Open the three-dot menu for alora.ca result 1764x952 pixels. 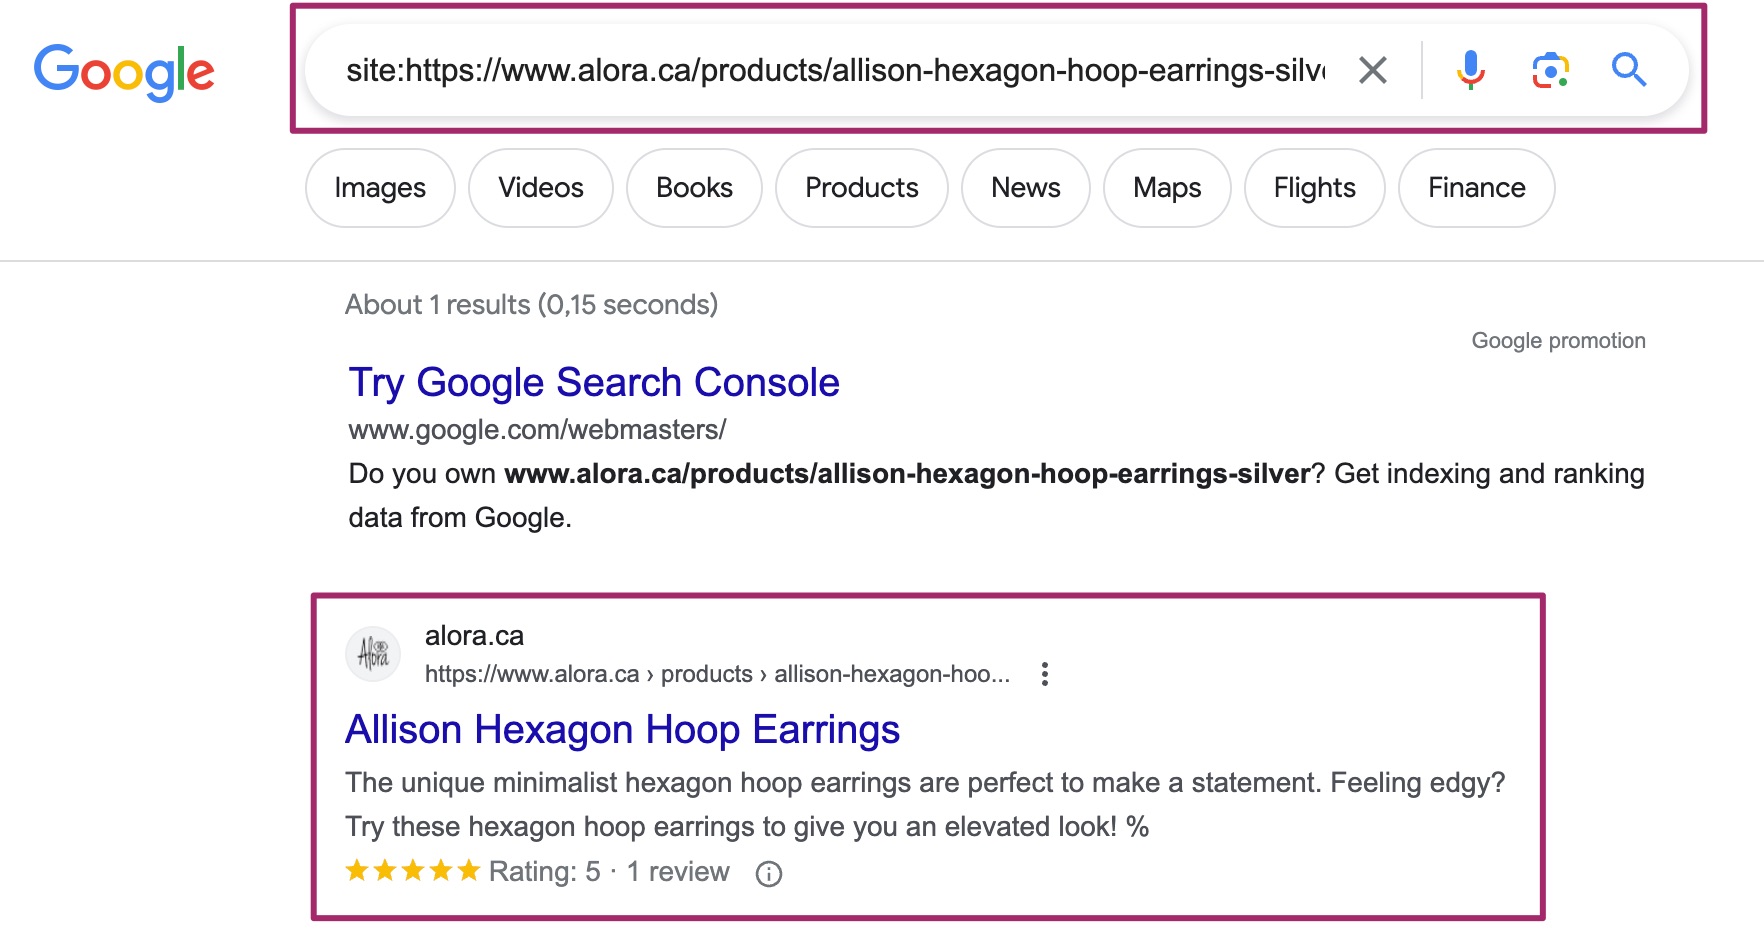[x=1045, y=674]
